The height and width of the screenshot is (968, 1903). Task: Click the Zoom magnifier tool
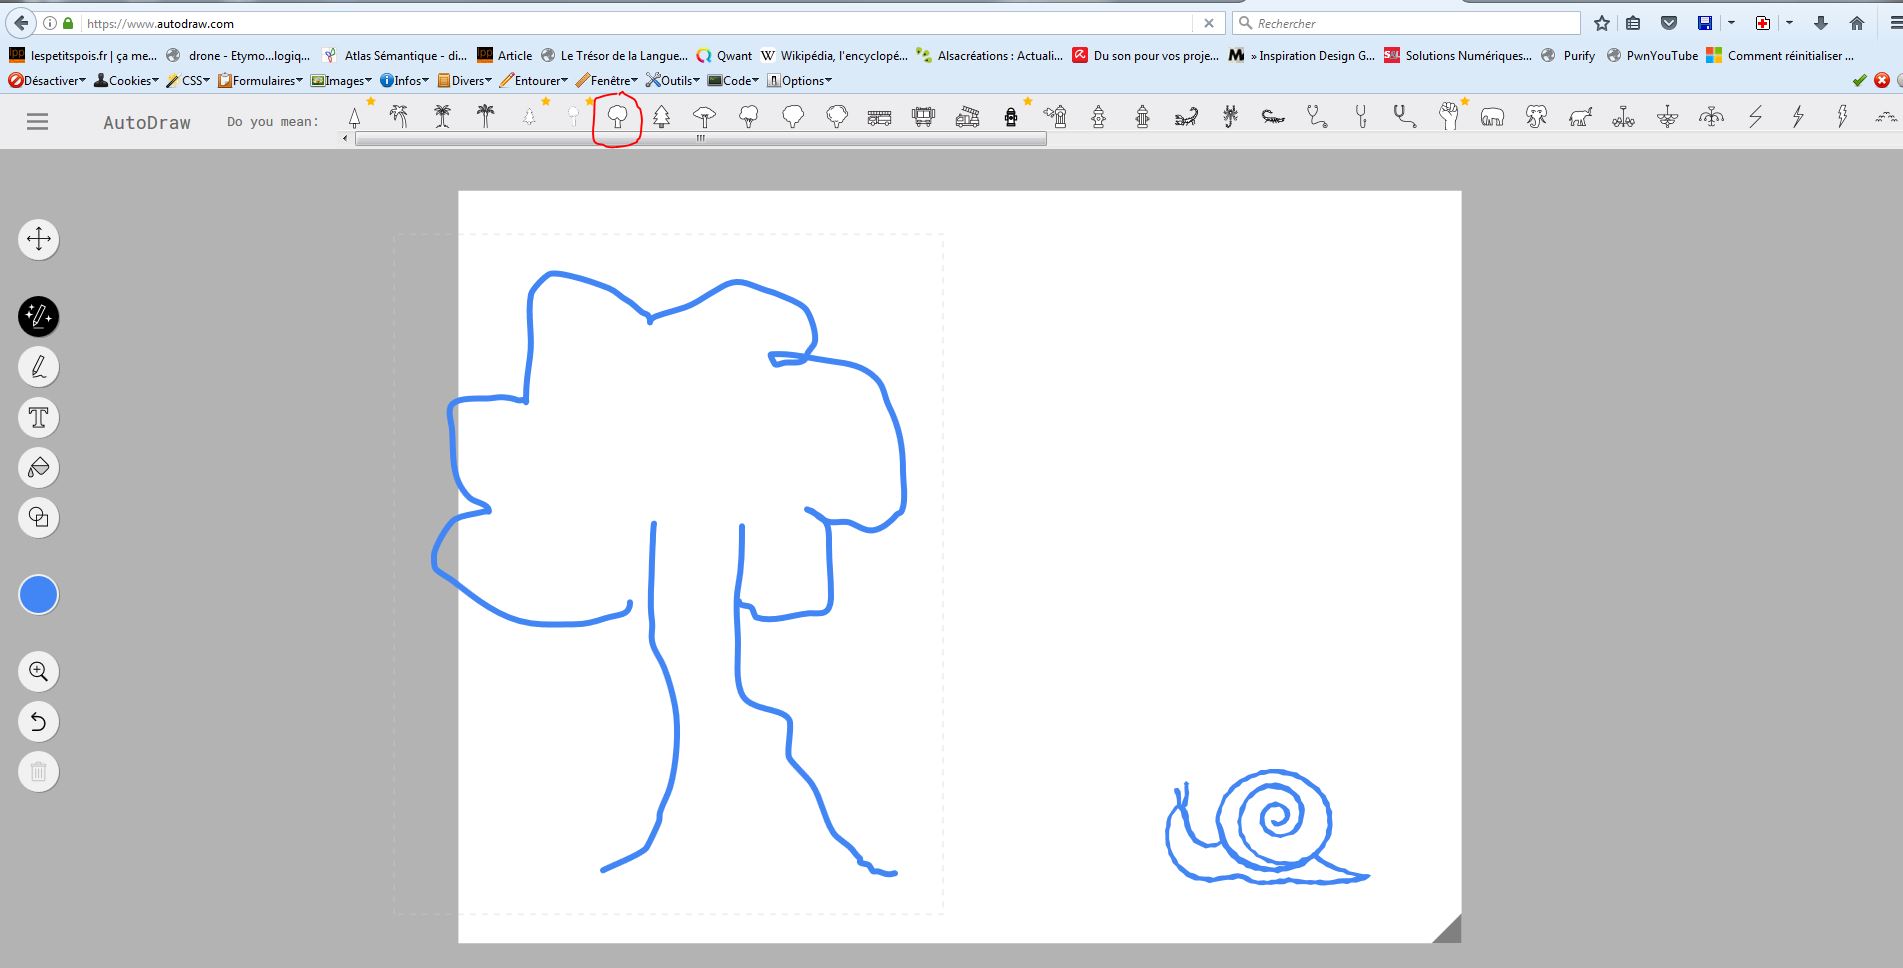(x=39, y=671)
